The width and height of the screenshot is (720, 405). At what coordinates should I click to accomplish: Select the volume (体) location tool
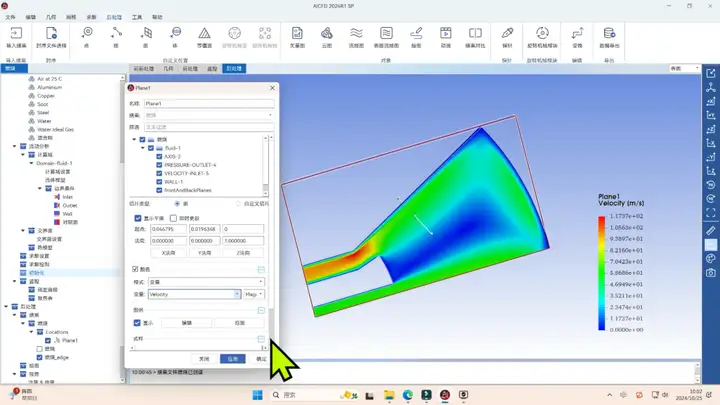175,37
